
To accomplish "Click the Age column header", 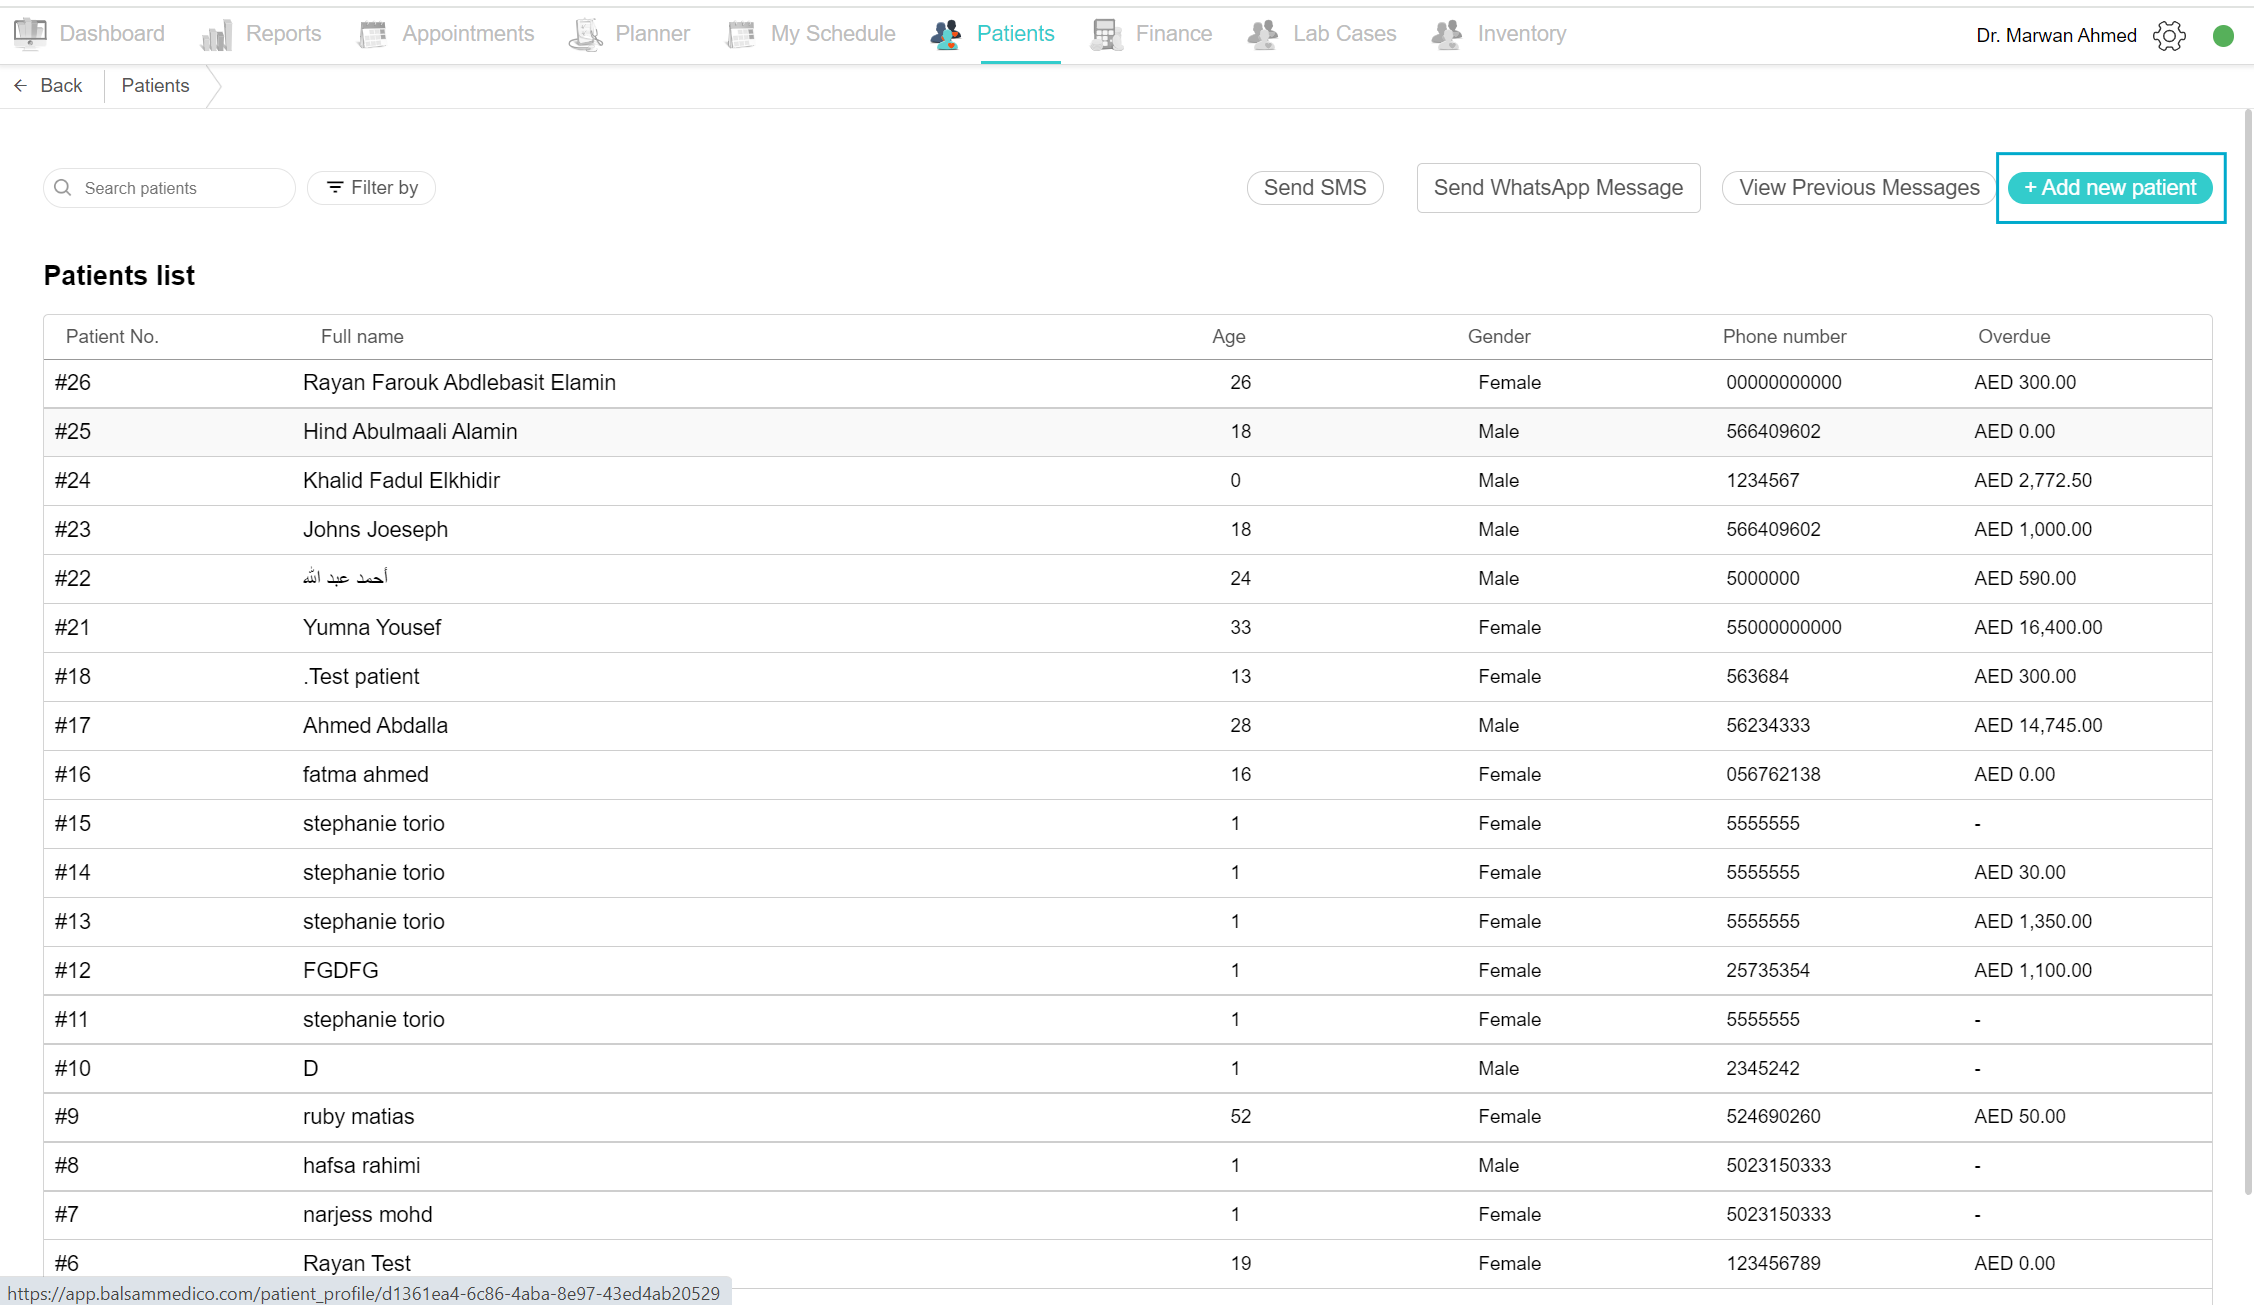I will click(x=1228, y=337).
